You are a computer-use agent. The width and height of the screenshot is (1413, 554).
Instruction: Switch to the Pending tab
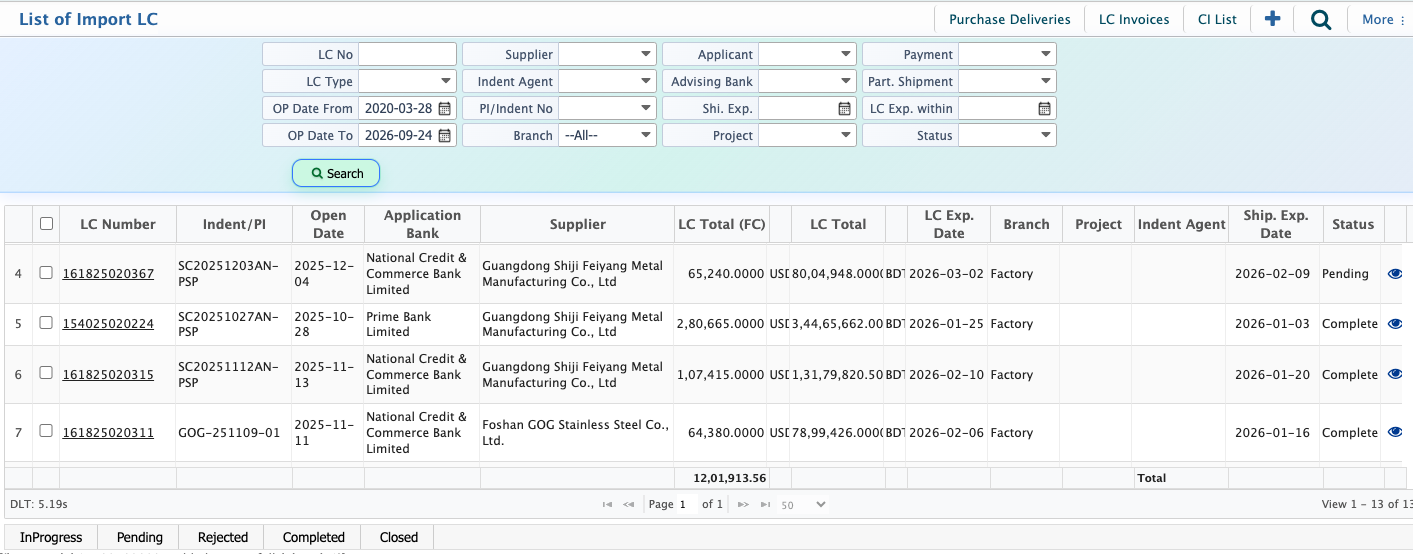(x=139, y=537)
